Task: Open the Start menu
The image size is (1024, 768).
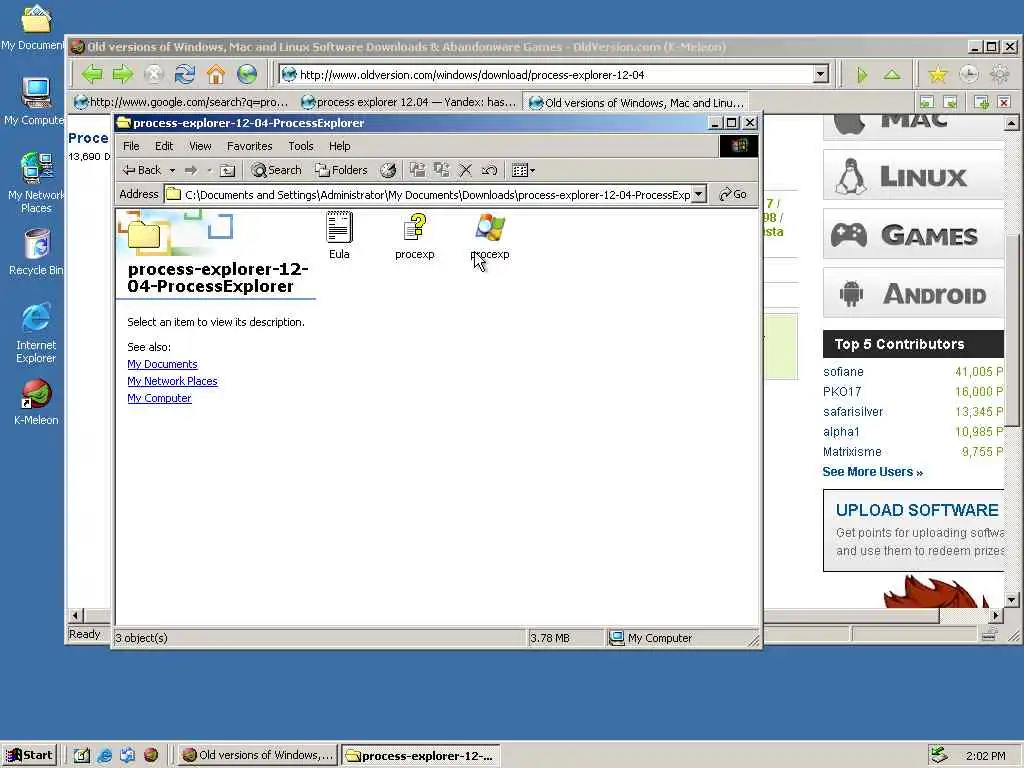Action: [x=29, y=756]
